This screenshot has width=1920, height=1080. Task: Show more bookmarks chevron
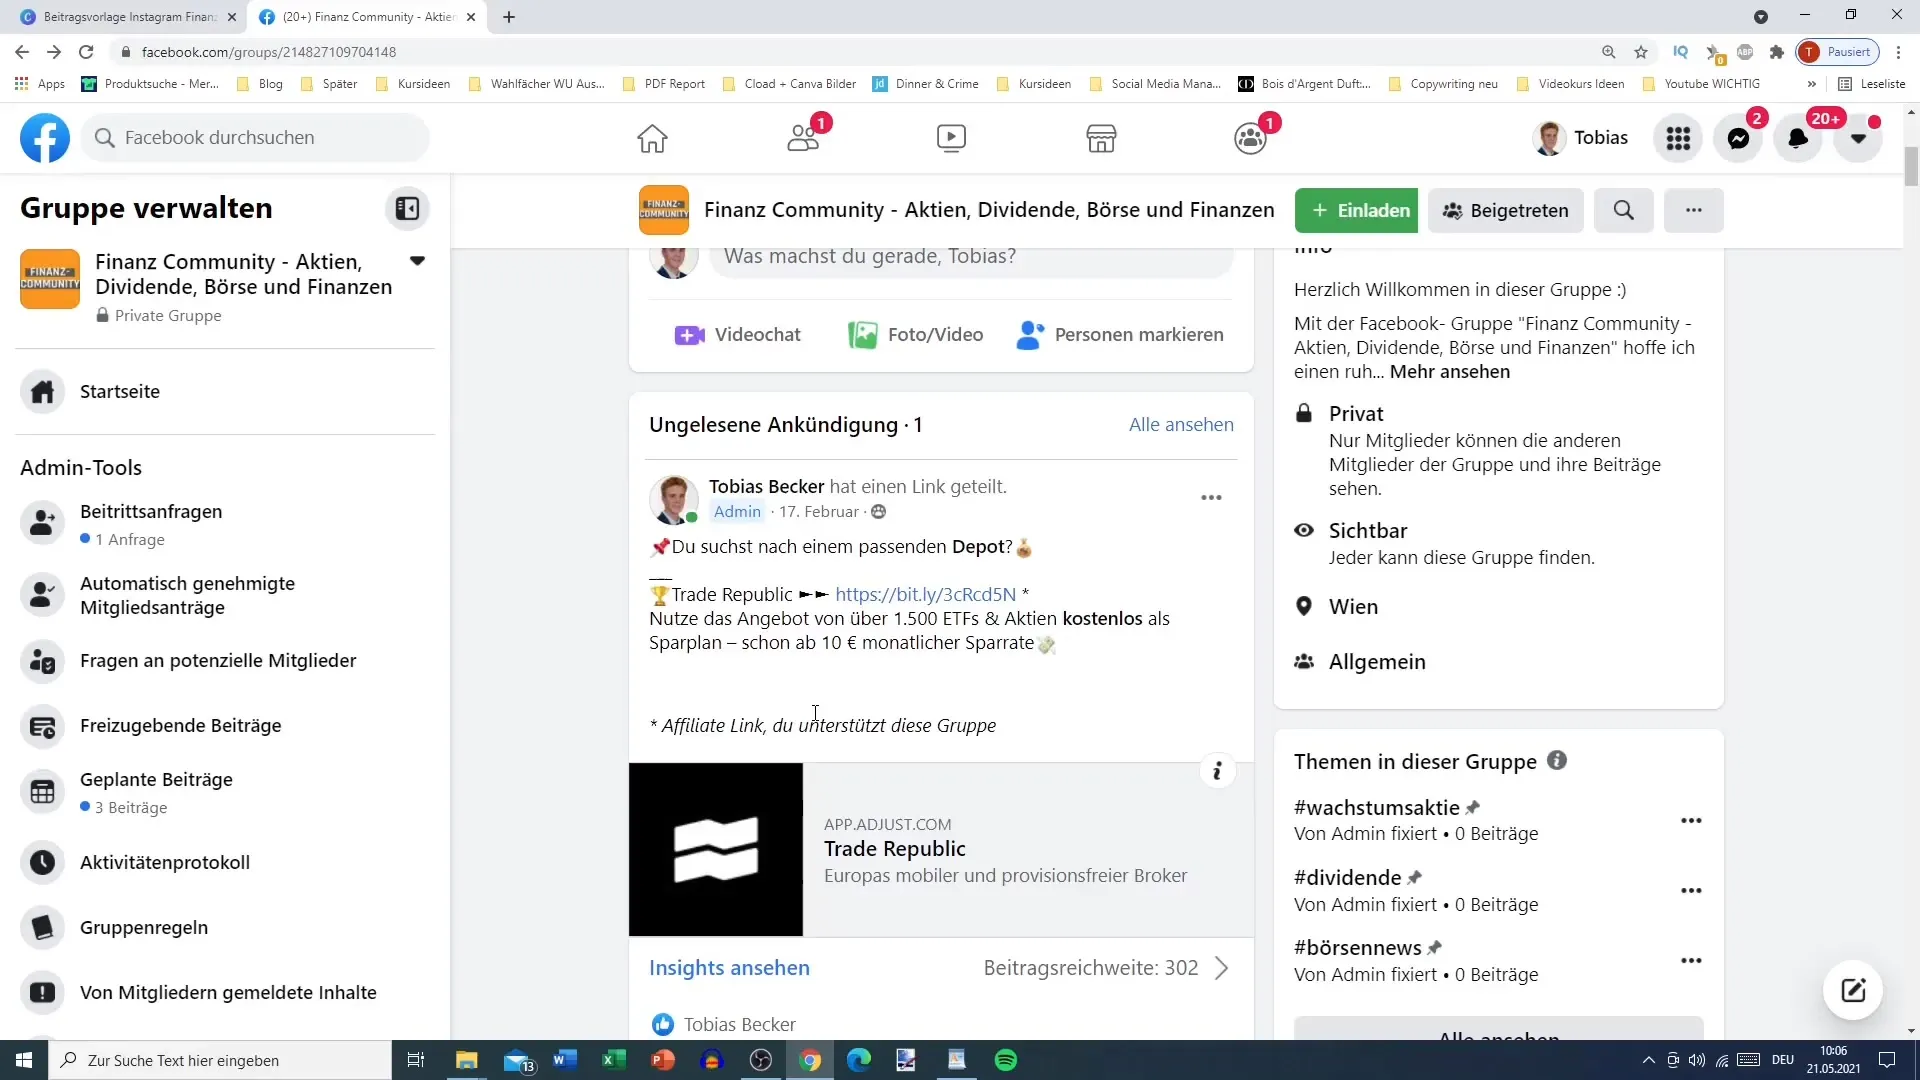pyautogui.click(x=1812, y=84)
